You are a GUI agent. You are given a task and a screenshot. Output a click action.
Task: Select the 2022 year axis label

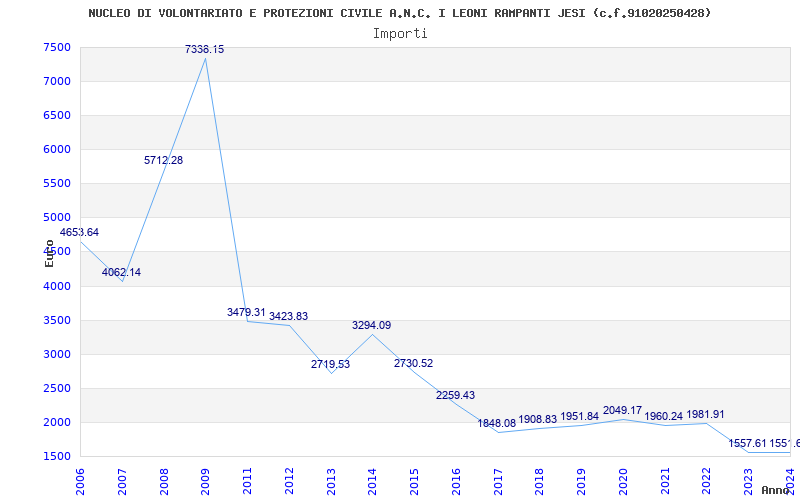[707, 482]
